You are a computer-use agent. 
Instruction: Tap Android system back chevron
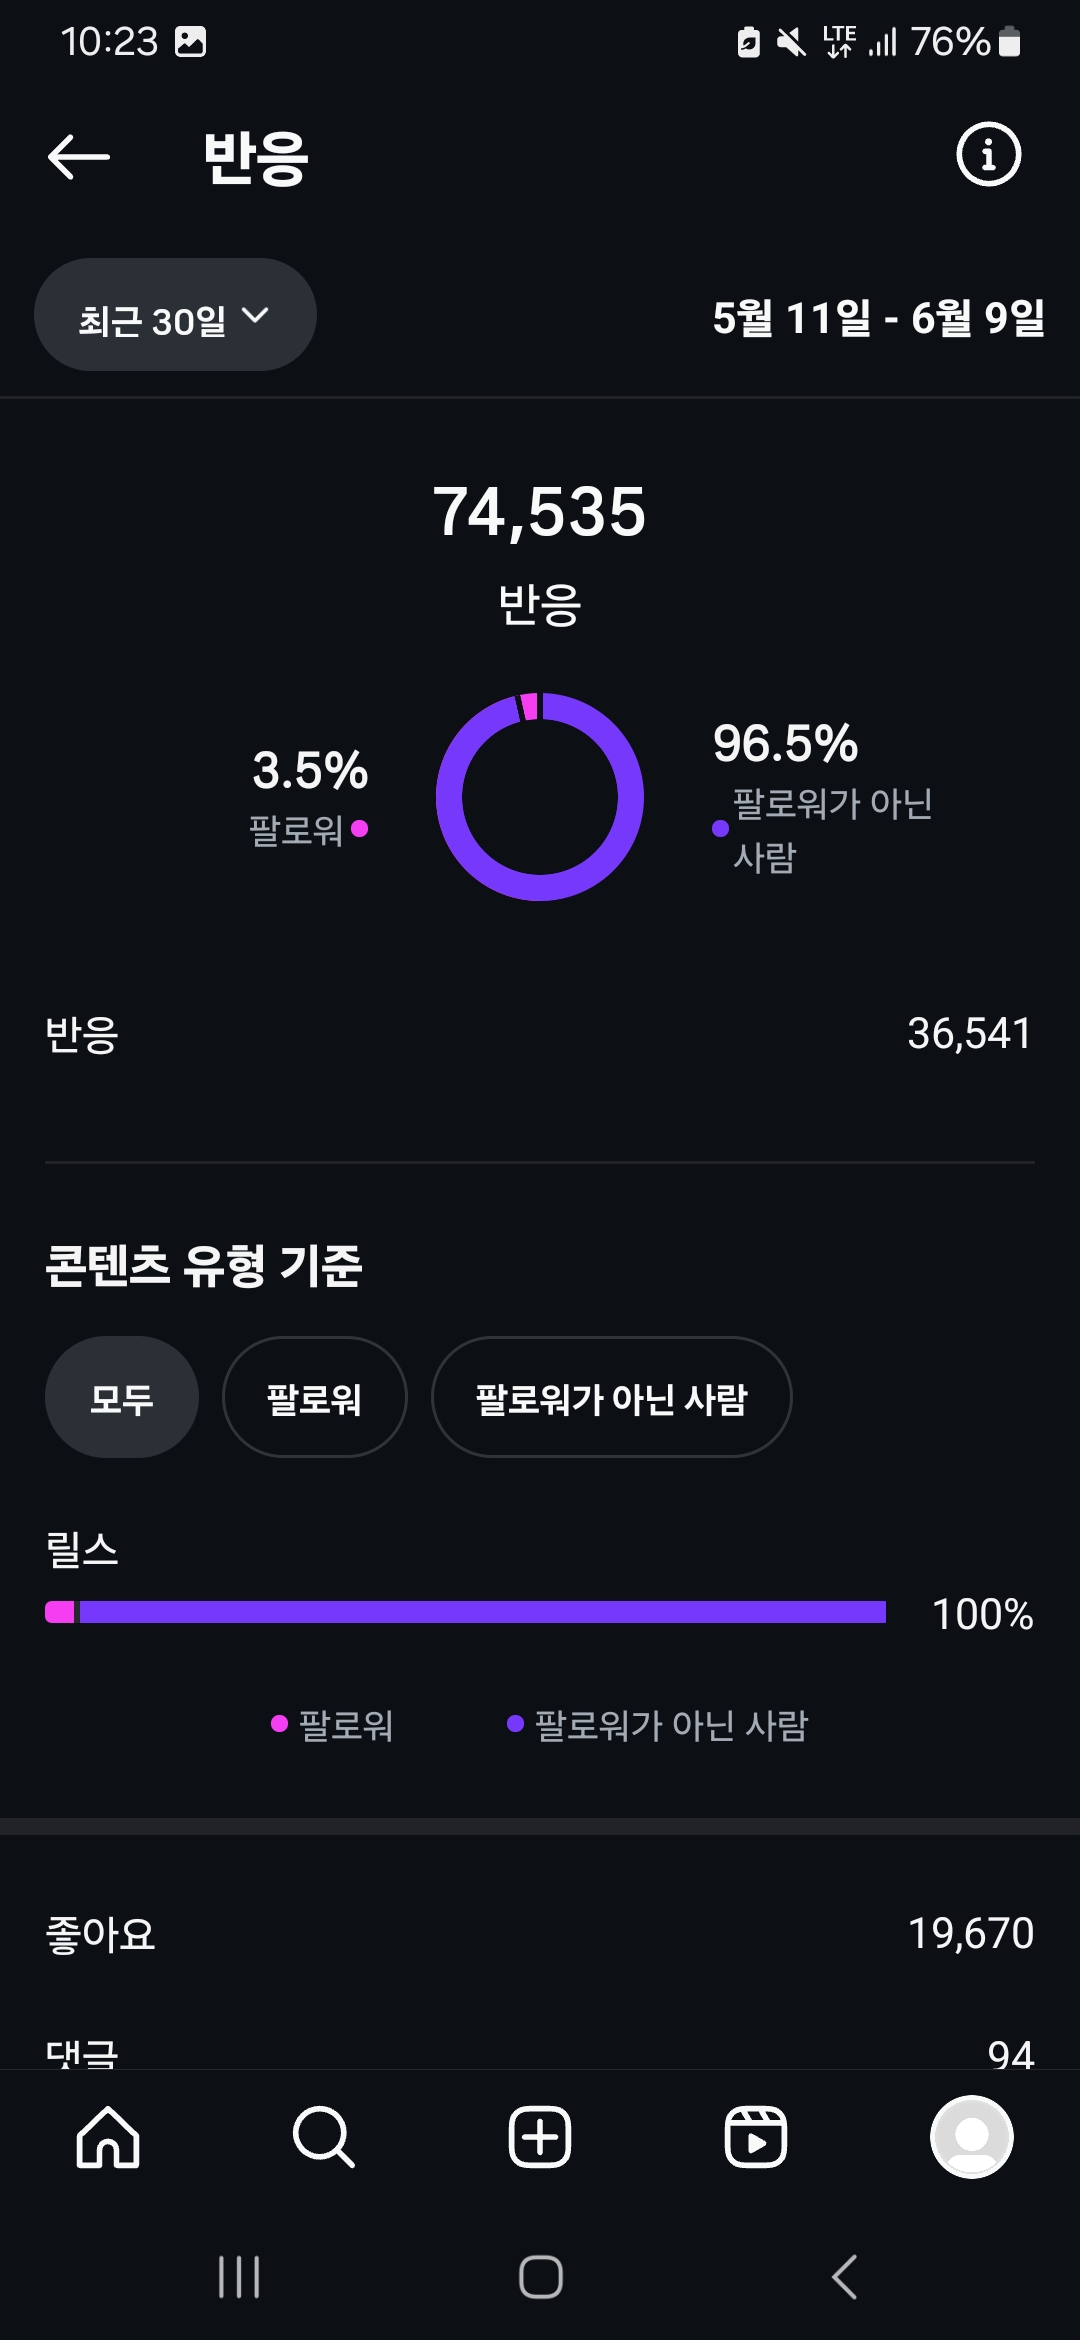pyautogui.click(x=845, y=2277)
